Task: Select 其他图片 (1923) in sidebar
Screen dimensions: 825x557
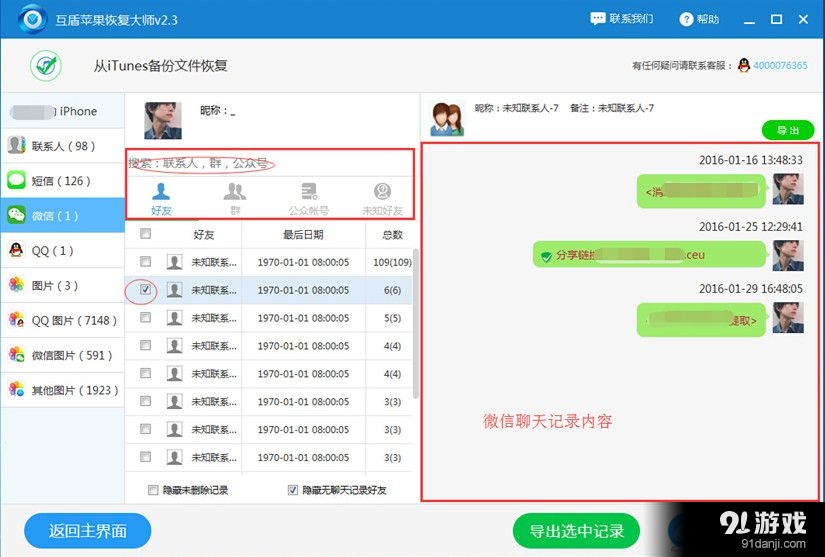Action: tap(63, 390)
